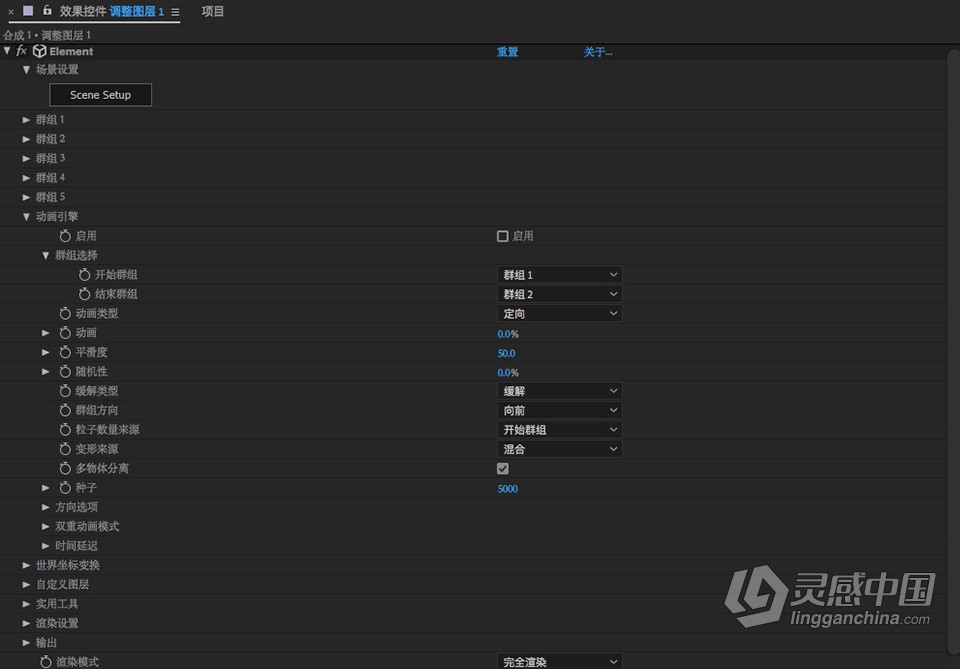Expand 时间延迟
960x669 pixels.
tap(46, 546)
